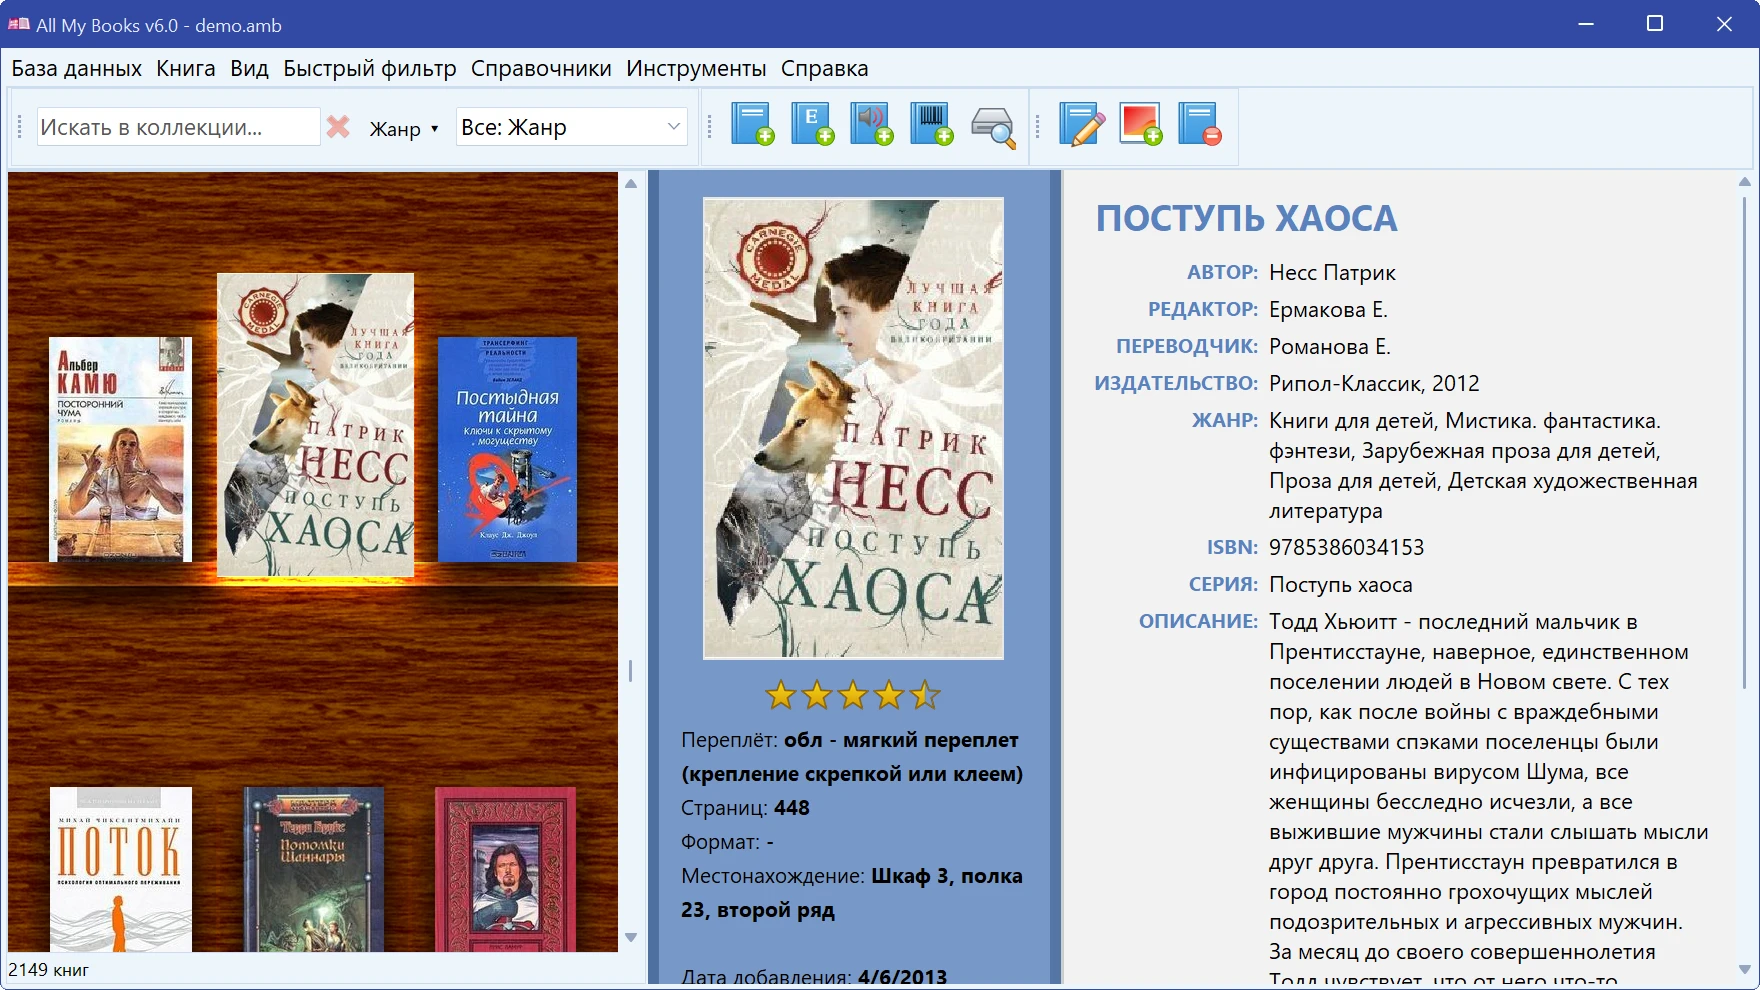Click the обл - мягкий переплет binding text

click(x=852, y=757)
